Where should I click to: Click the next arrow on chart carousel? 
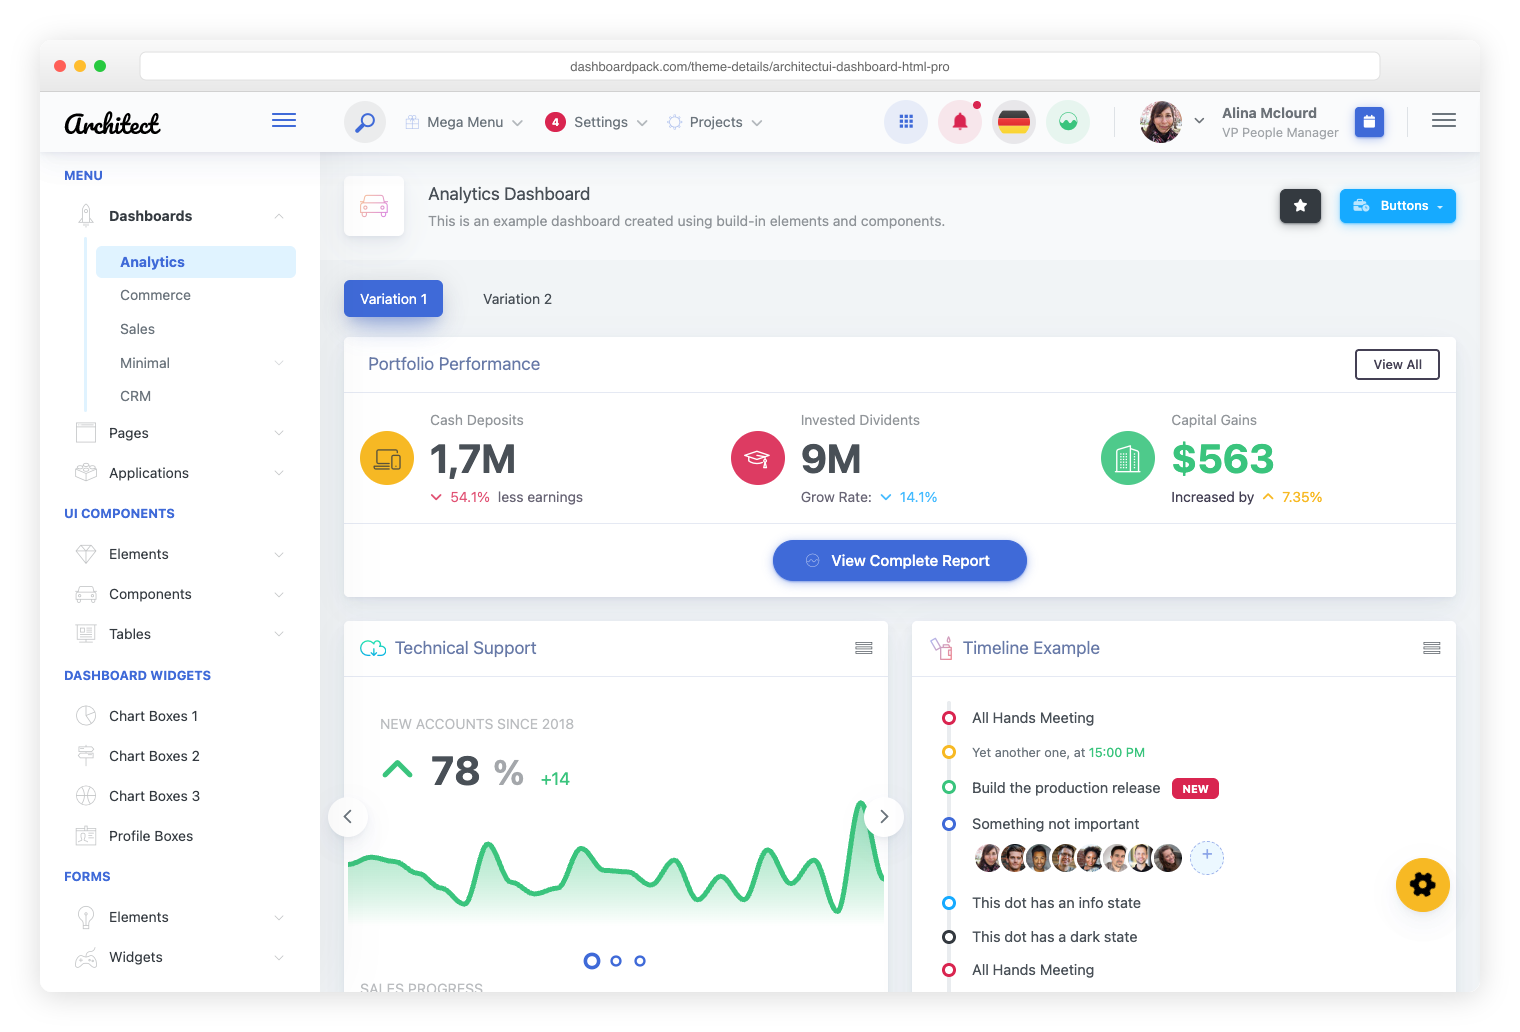(884, 817)
